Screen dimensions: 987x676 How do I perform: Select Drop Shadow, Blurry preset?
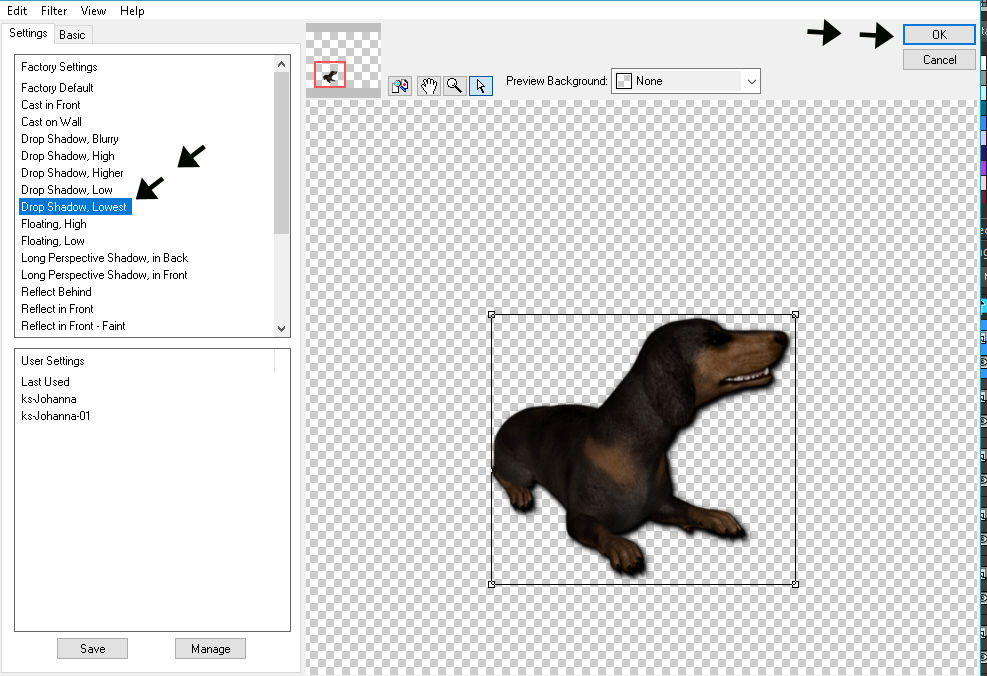pyautogui.click(x=70, y=139)
